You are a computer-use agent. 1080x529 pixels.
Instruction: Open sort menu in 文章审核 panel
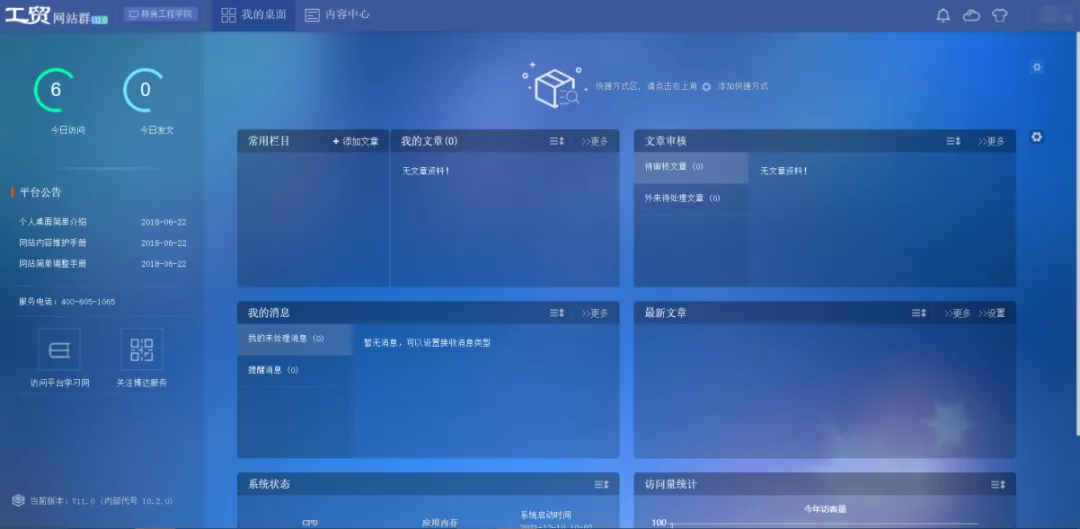click(954, 142)
